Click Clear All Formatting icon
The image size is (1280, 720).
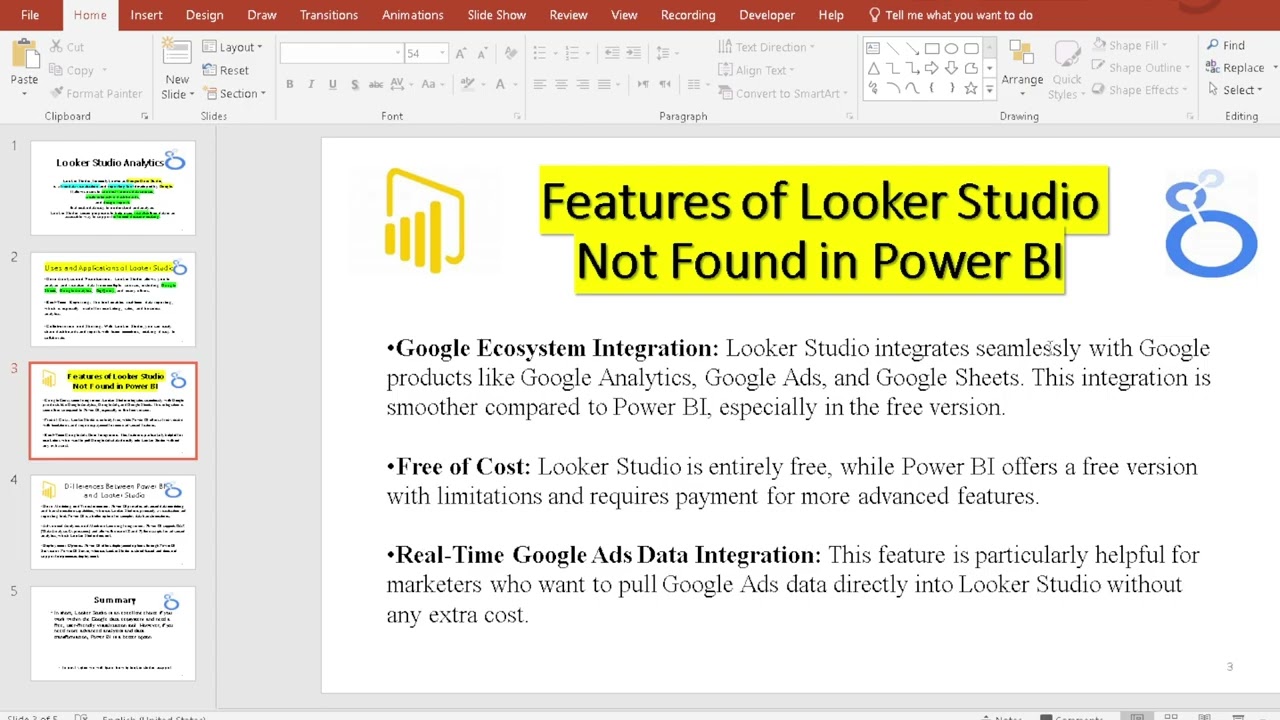coord(511,53)
